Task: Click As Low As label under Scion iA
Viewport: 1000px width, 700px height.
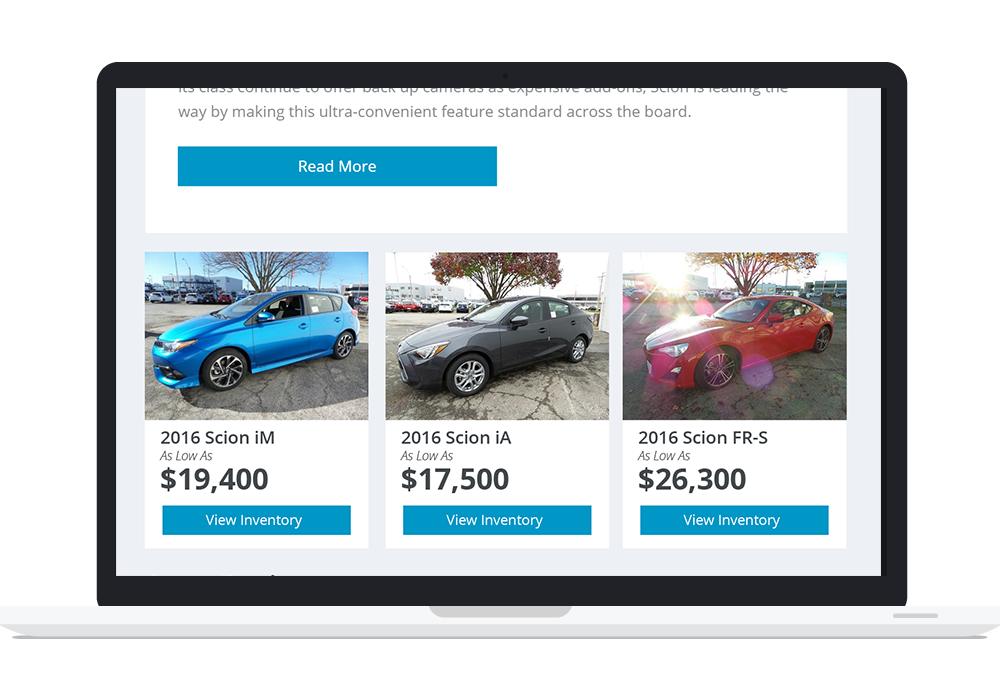Action: [427, 456]
